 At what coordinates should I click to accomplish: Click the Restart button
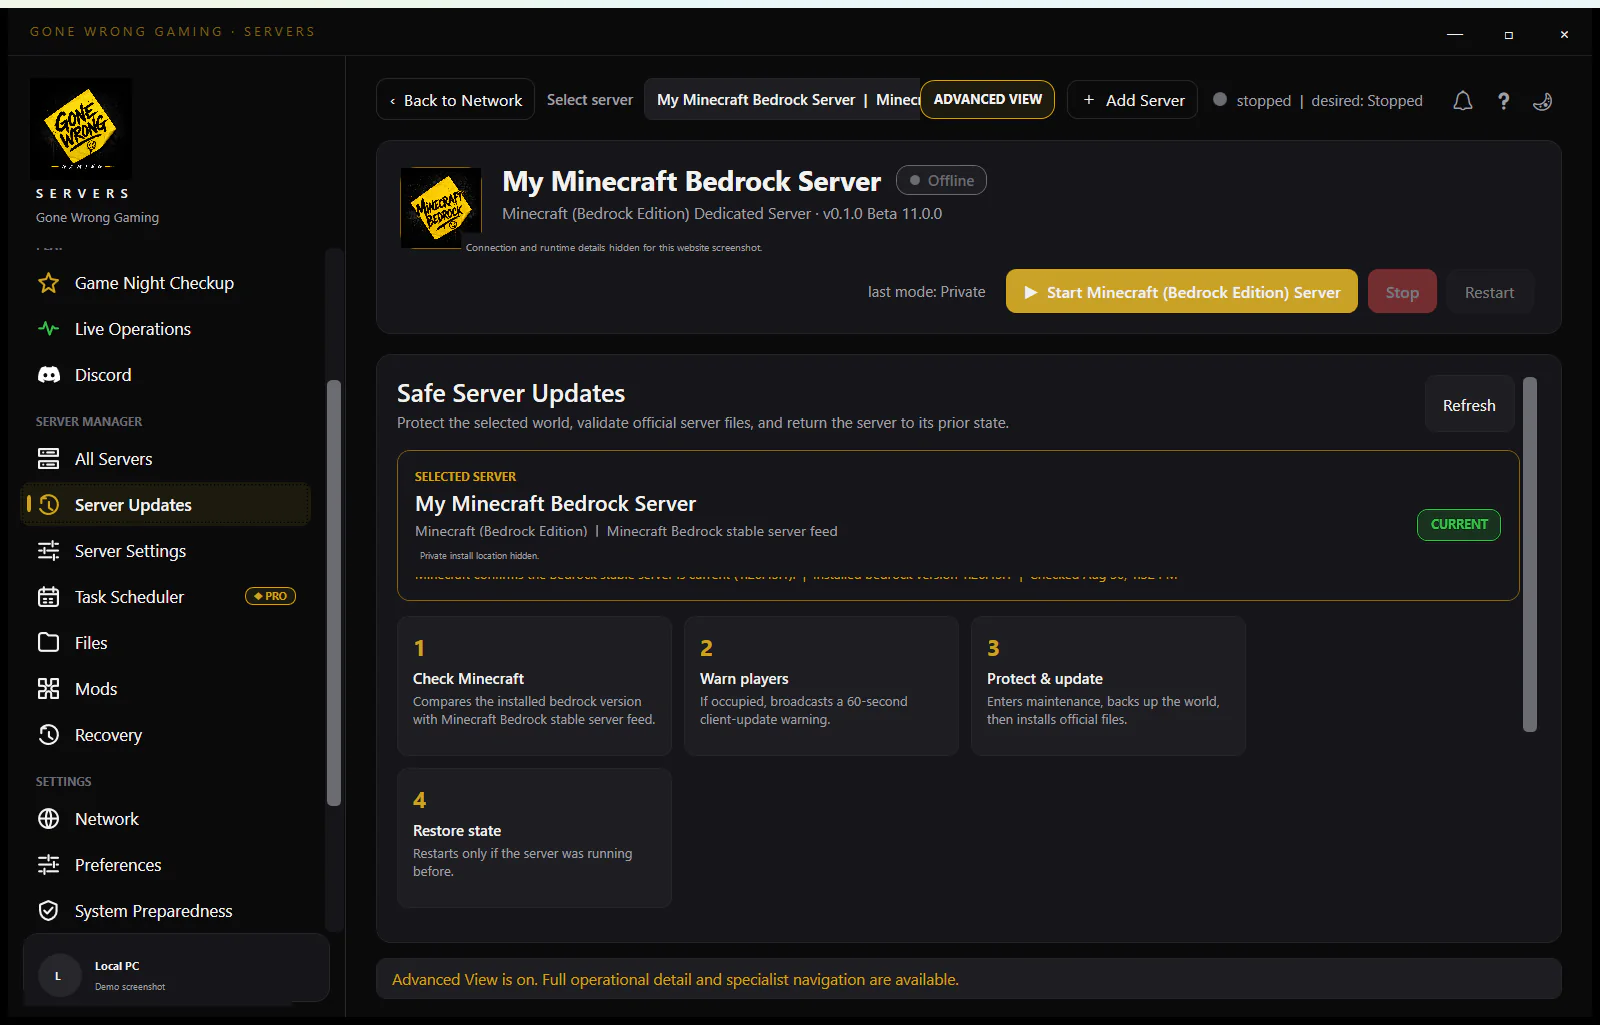(1489, 292)
